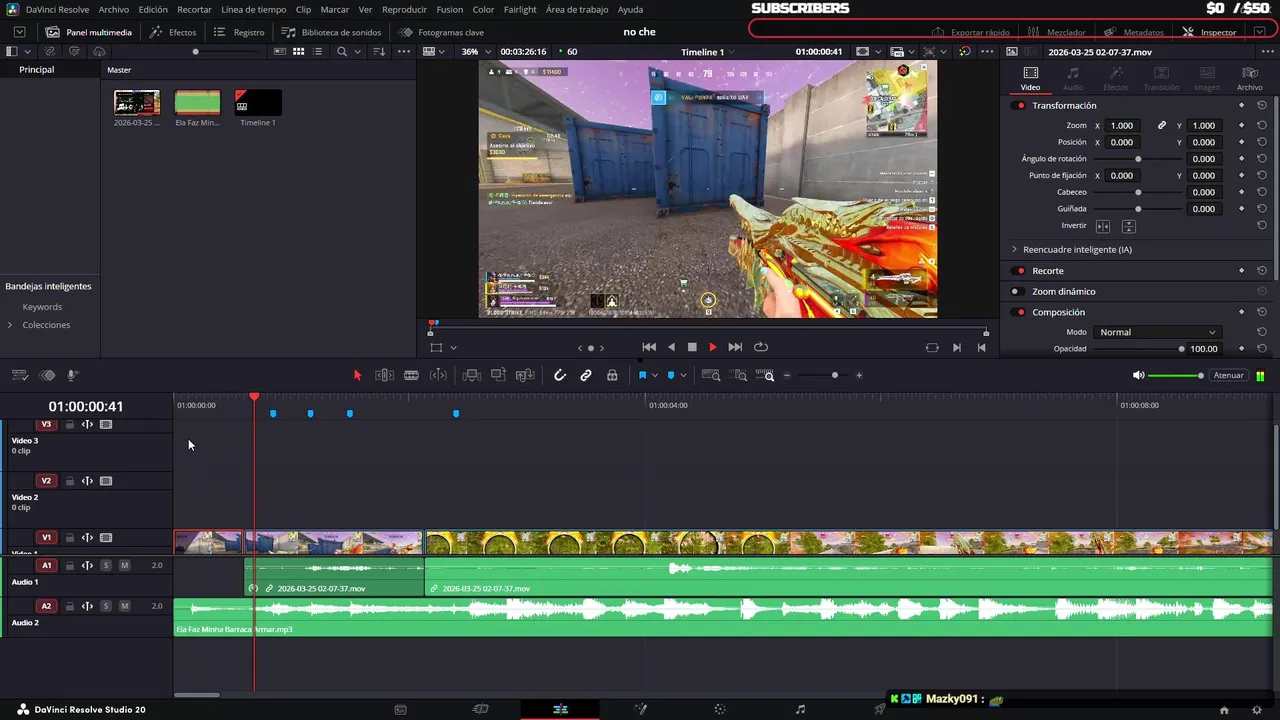This screenshot has height=720, width=1280.
Task: Mute the Audio 1 track M button
Action: pos(124,565)
